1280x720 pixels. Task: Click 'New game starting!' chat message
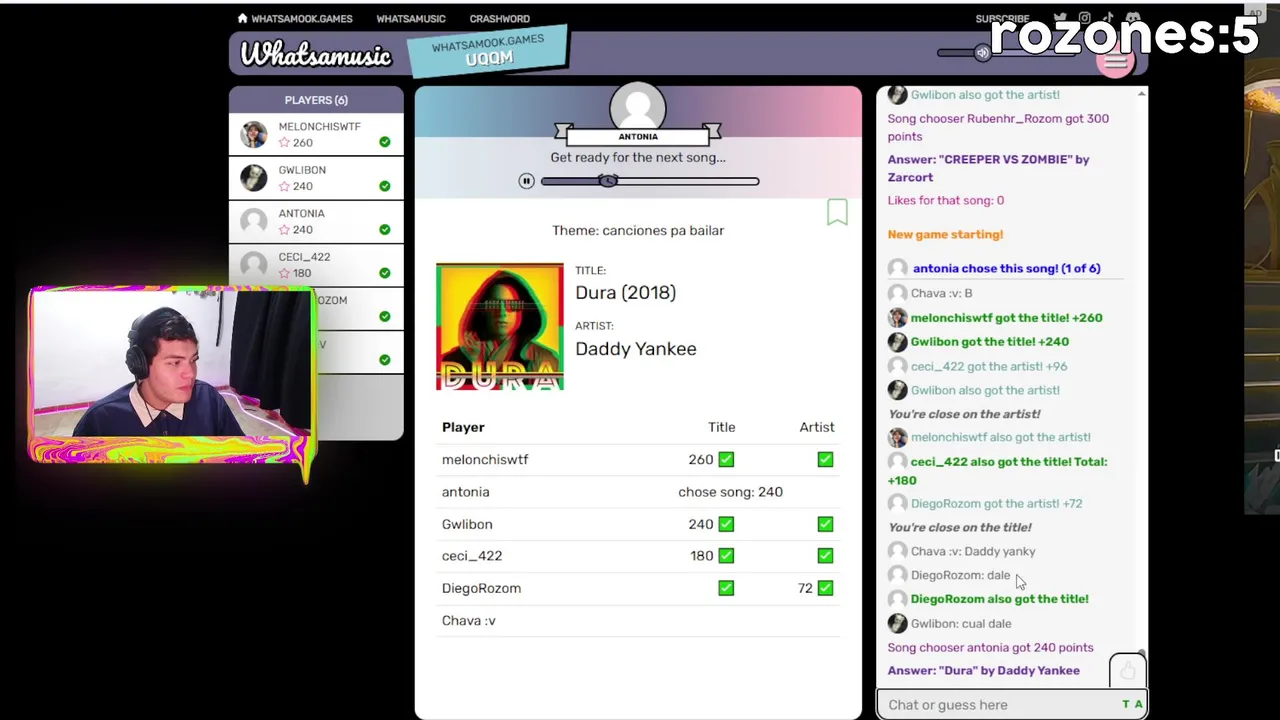[x=945, y=234]
